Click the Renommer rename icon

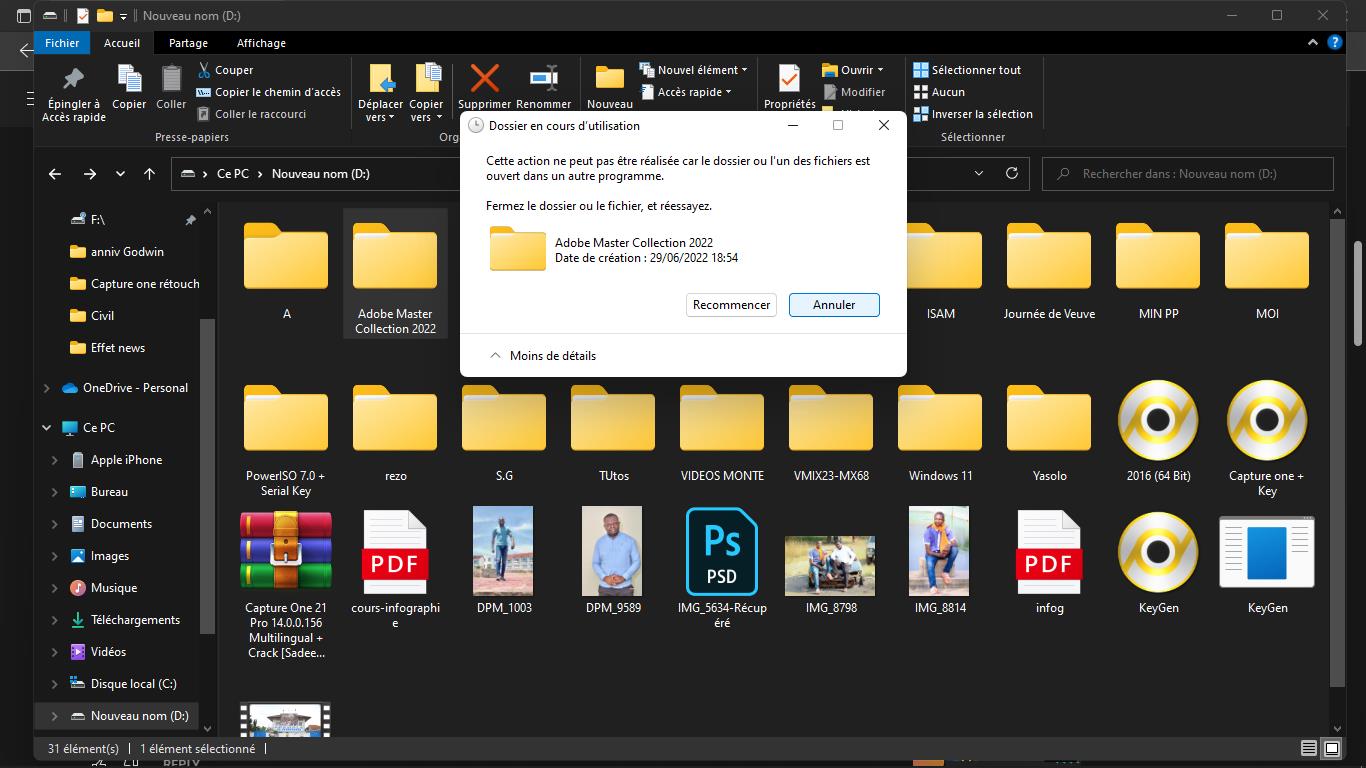[x=543, y=79]
